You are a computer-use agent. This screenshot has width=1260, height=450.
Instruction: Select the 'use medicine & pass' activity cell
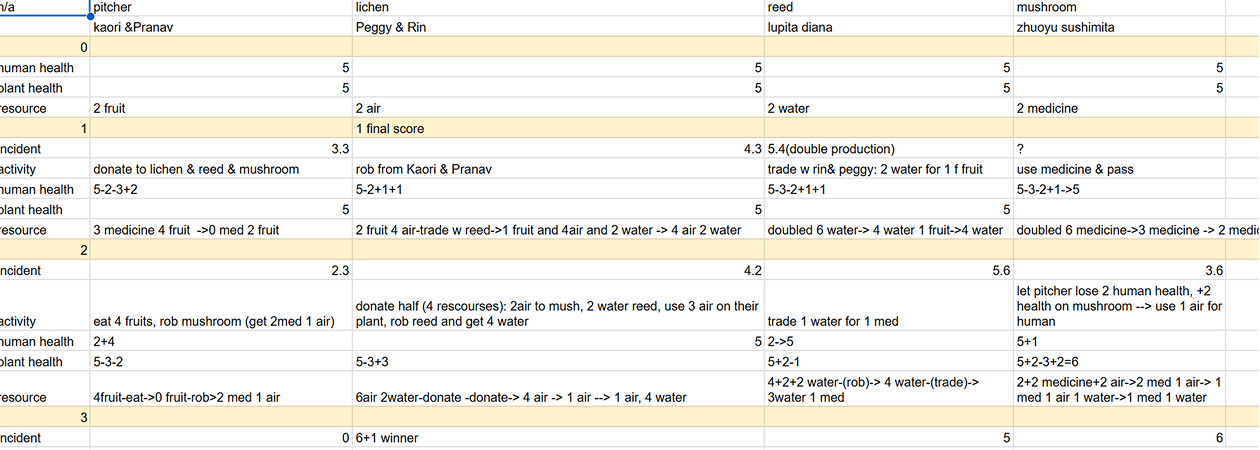click(1118, 169)
